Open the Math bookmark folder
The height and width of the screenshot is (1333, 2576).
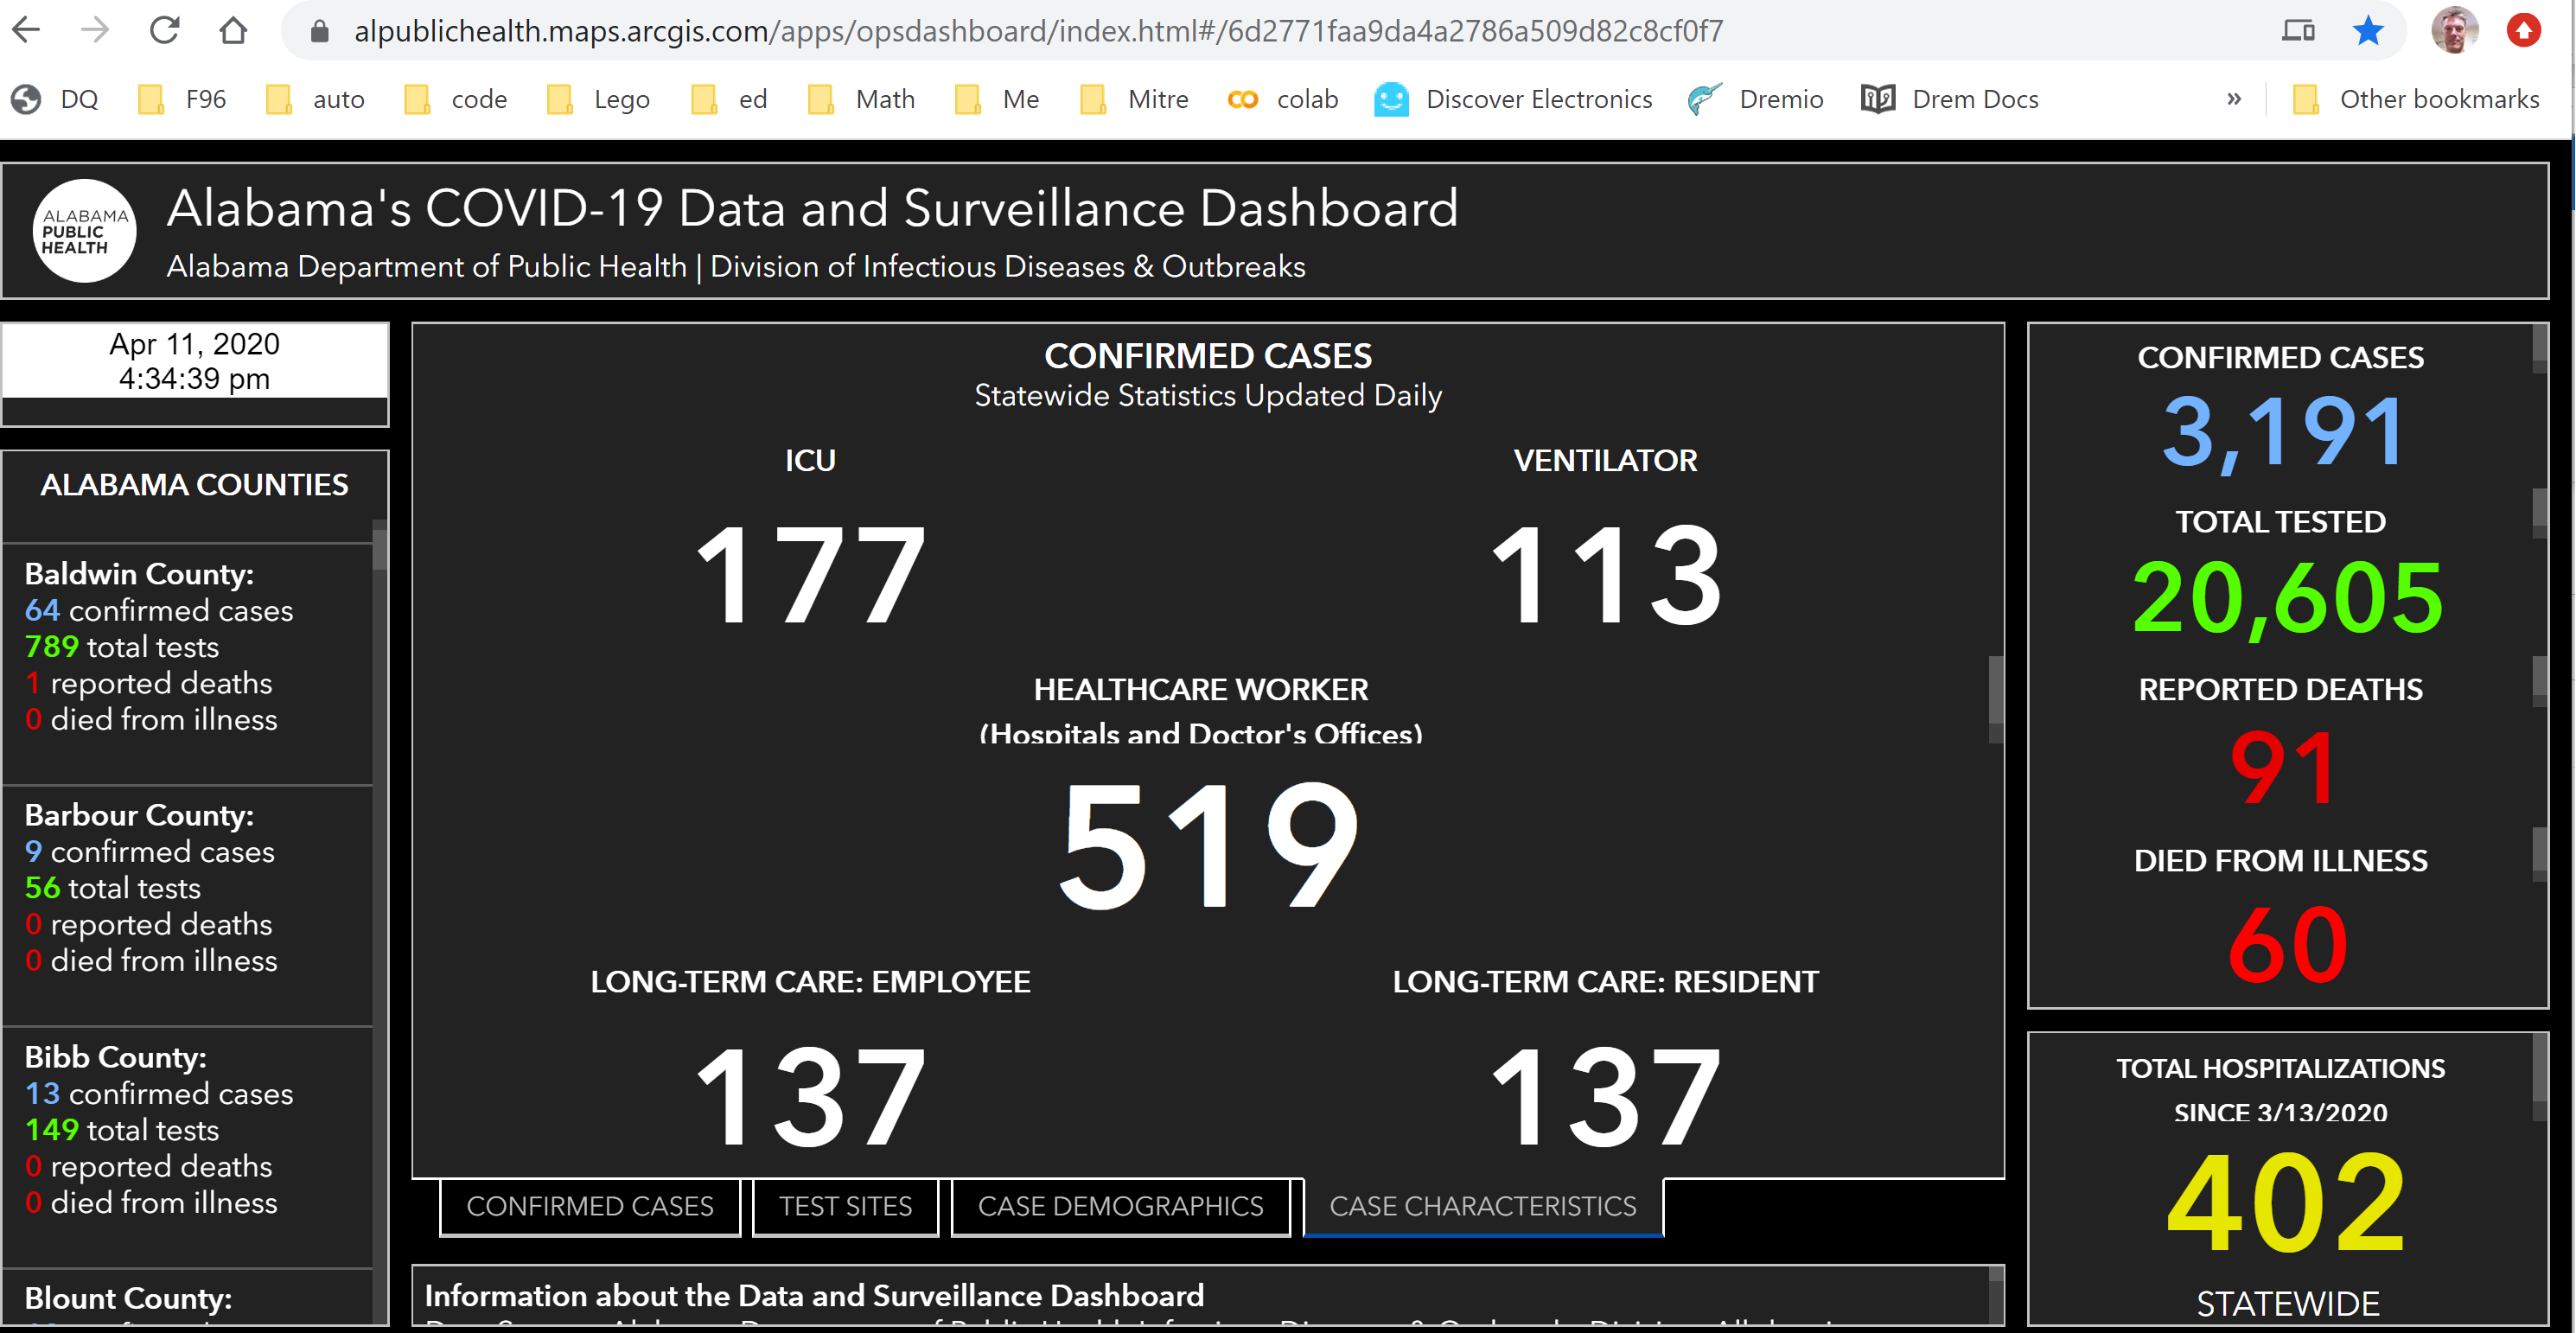(x=860, y=99)
